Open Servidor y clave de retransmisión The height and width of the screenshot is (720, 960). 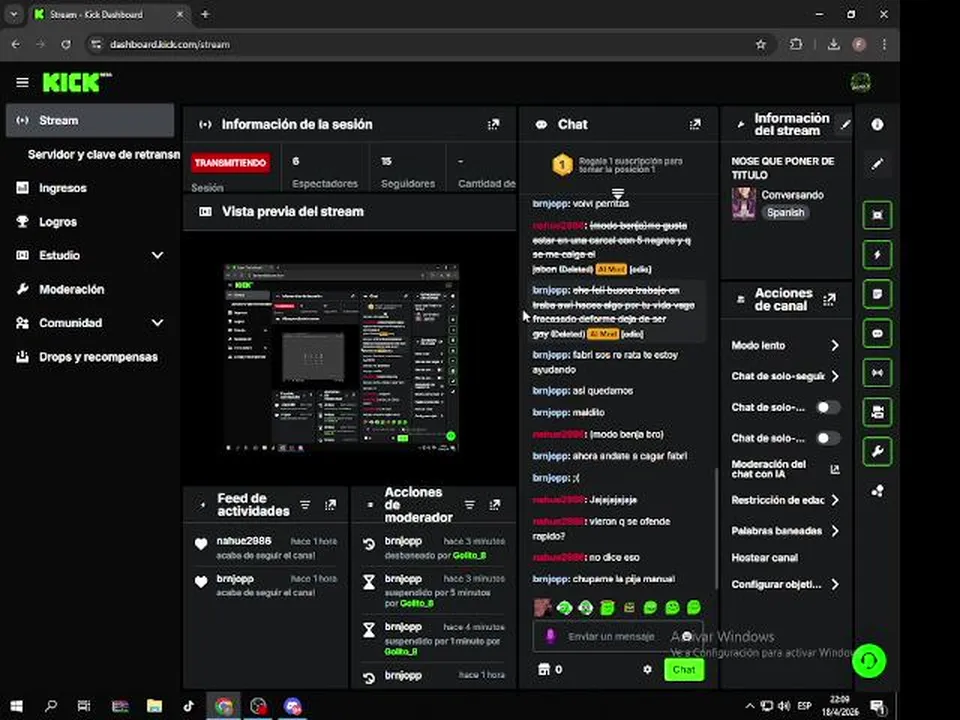point(103,154)
